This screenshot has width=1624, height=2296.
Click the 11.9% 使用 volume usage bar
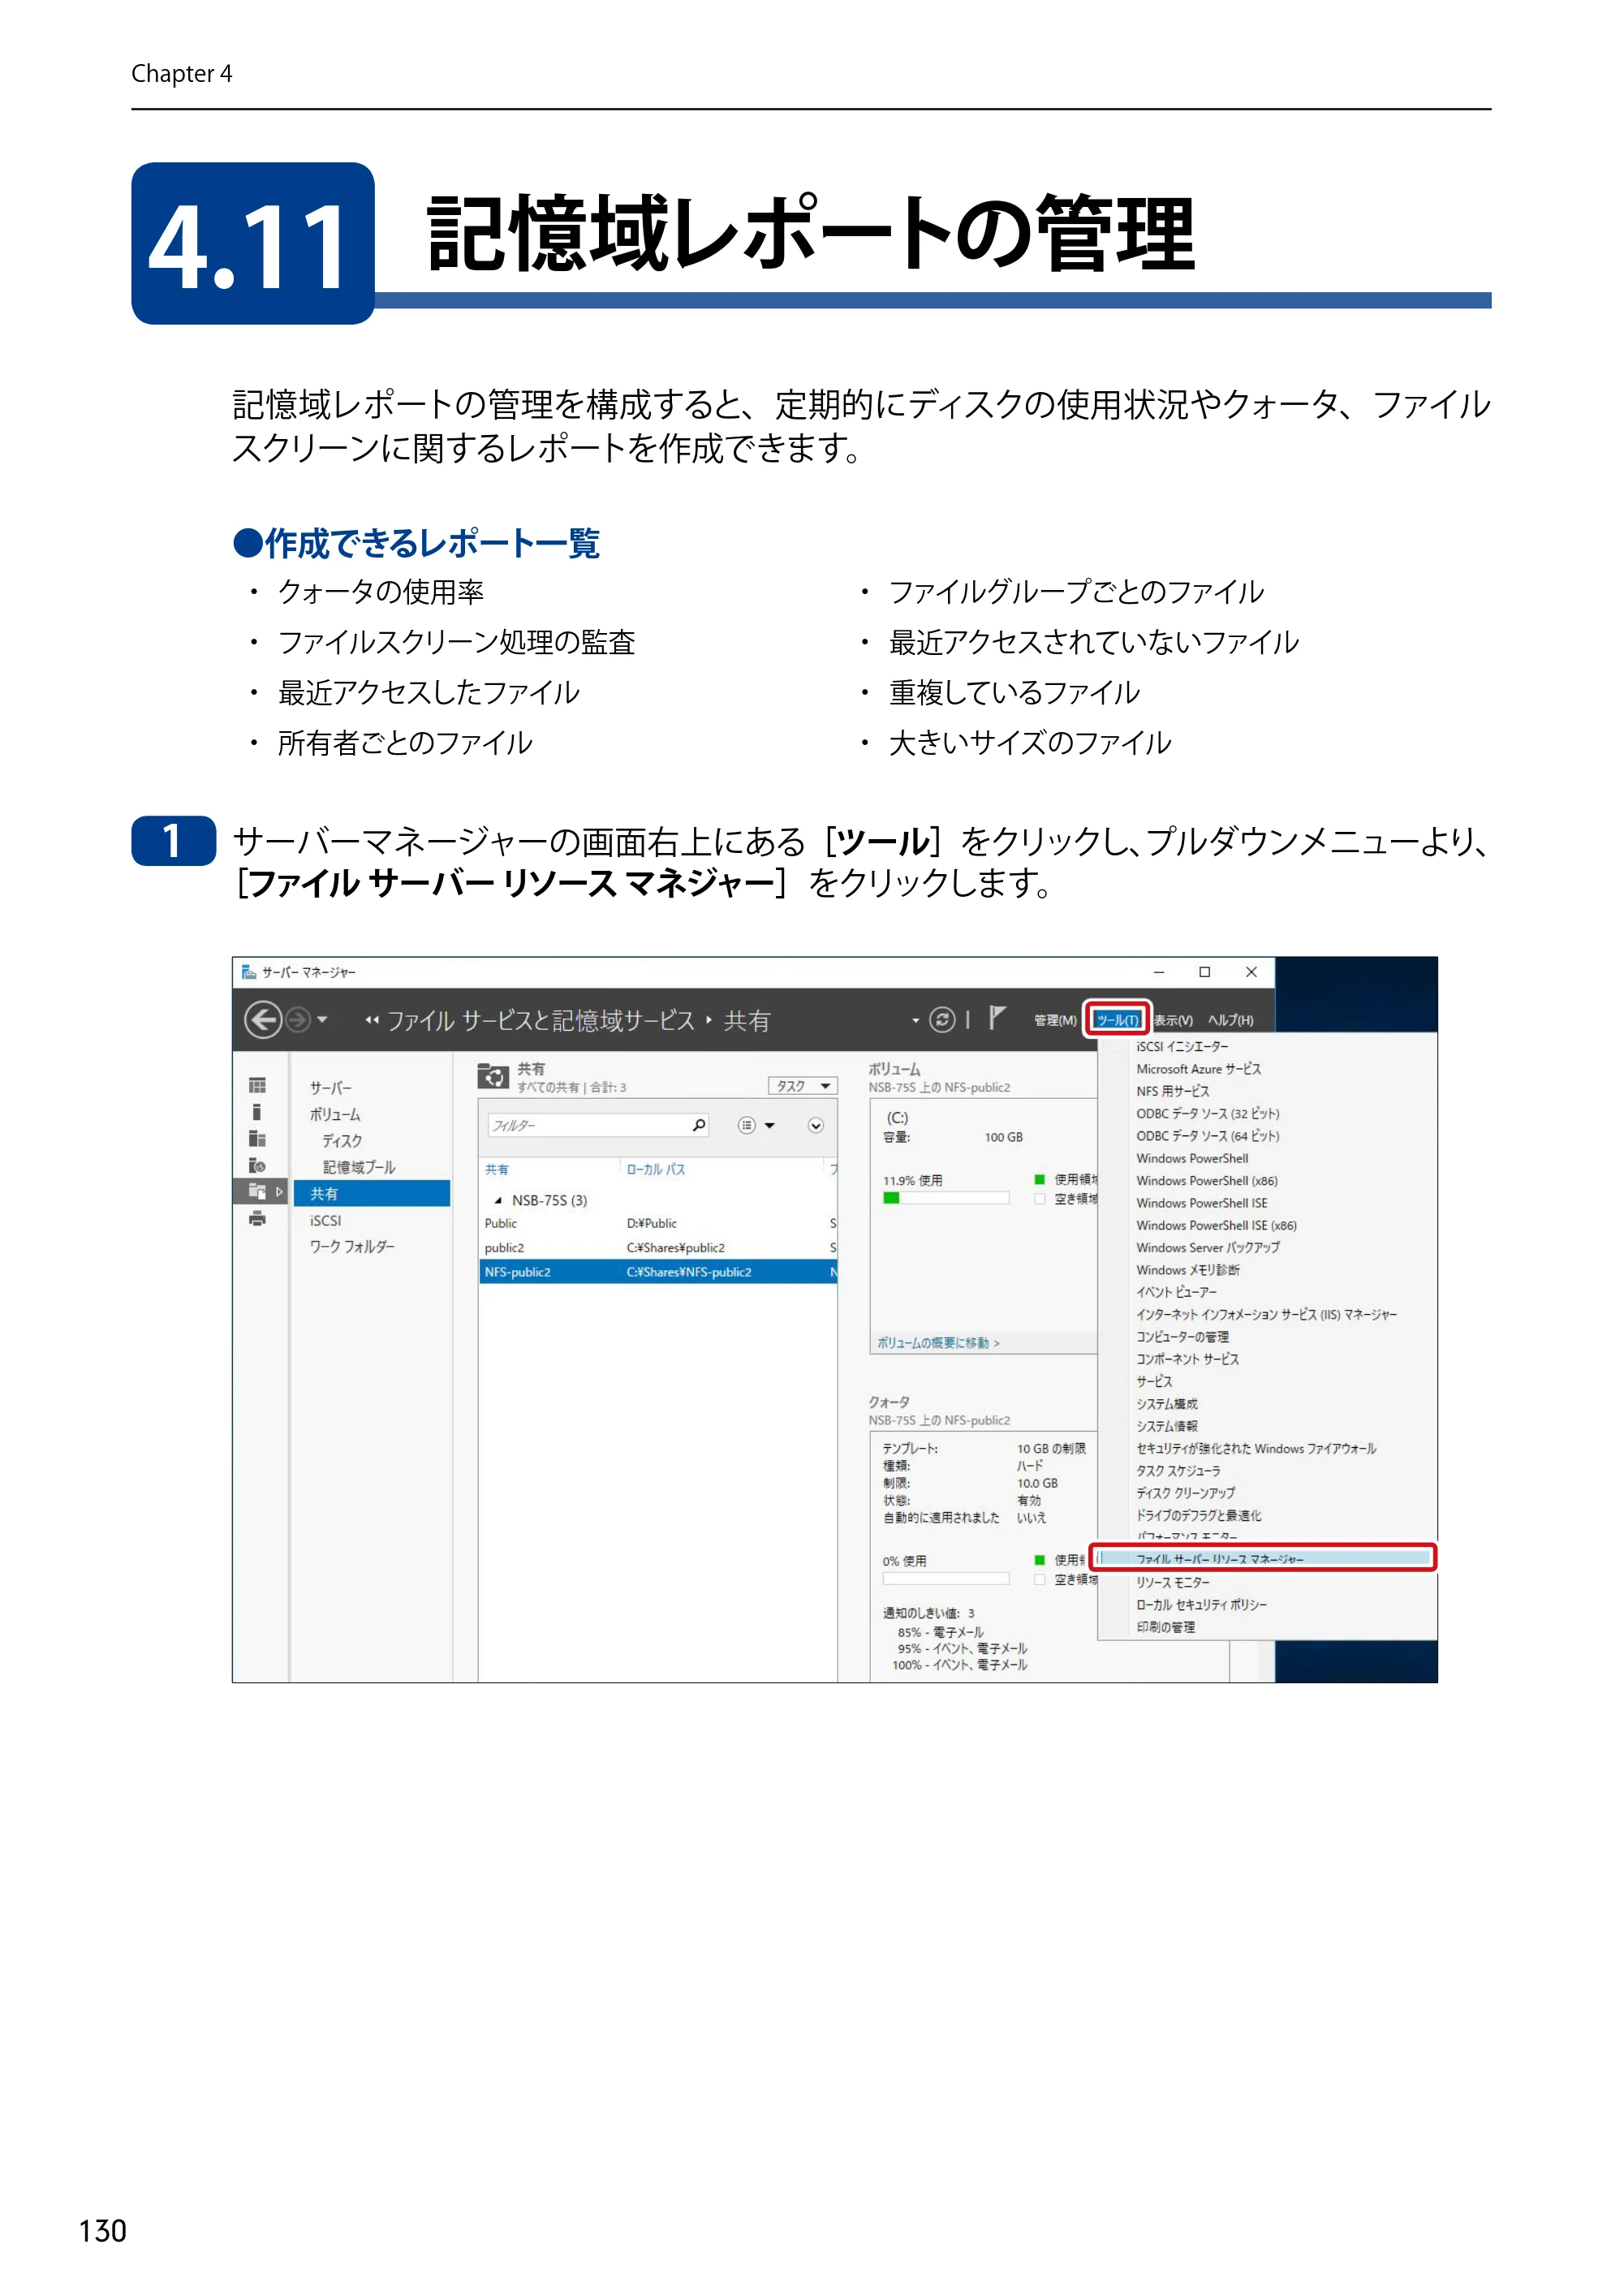pos(946,1198)
